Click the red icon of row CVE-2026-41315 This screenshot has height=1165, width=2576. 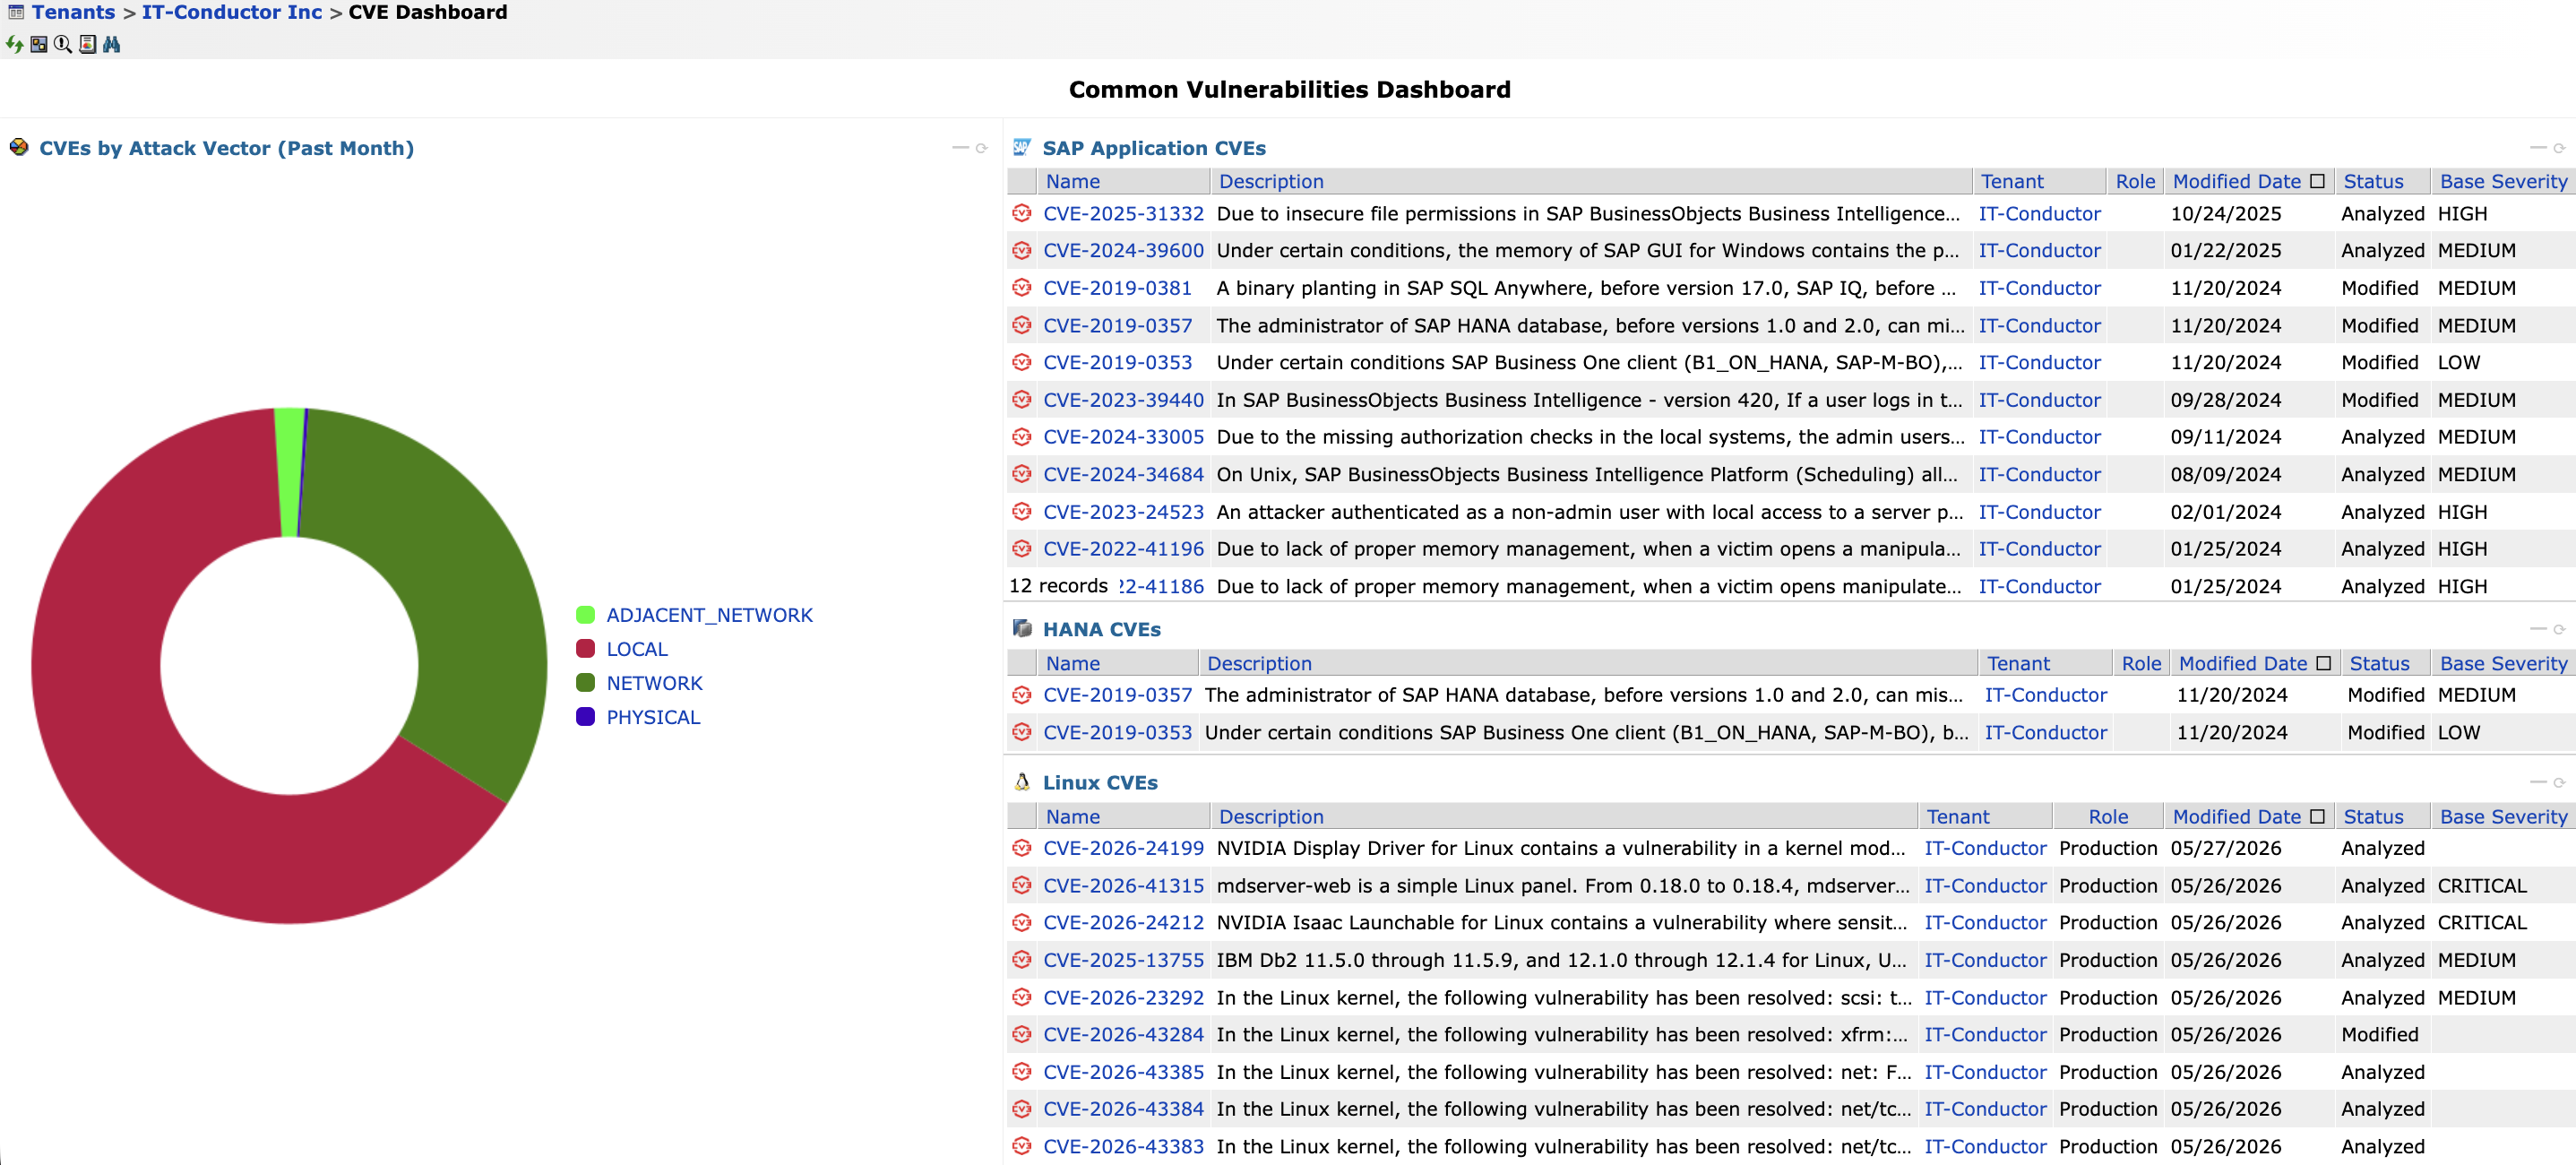1021,885
